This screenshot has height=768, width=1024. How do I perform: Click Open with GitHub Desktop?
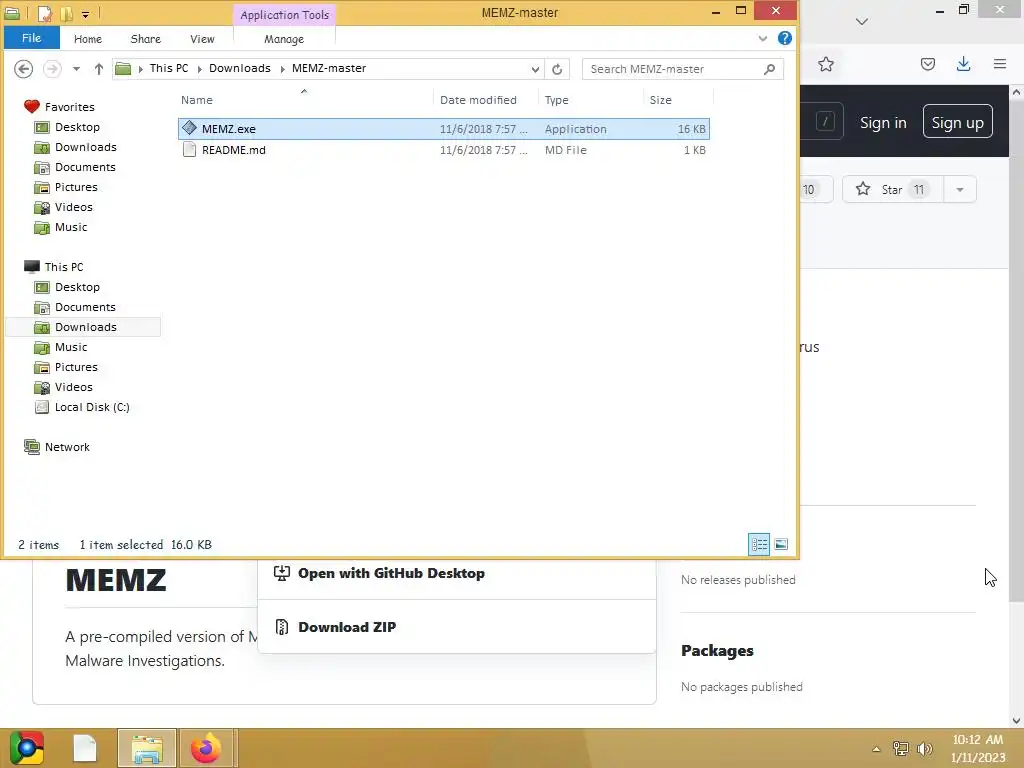391,573
